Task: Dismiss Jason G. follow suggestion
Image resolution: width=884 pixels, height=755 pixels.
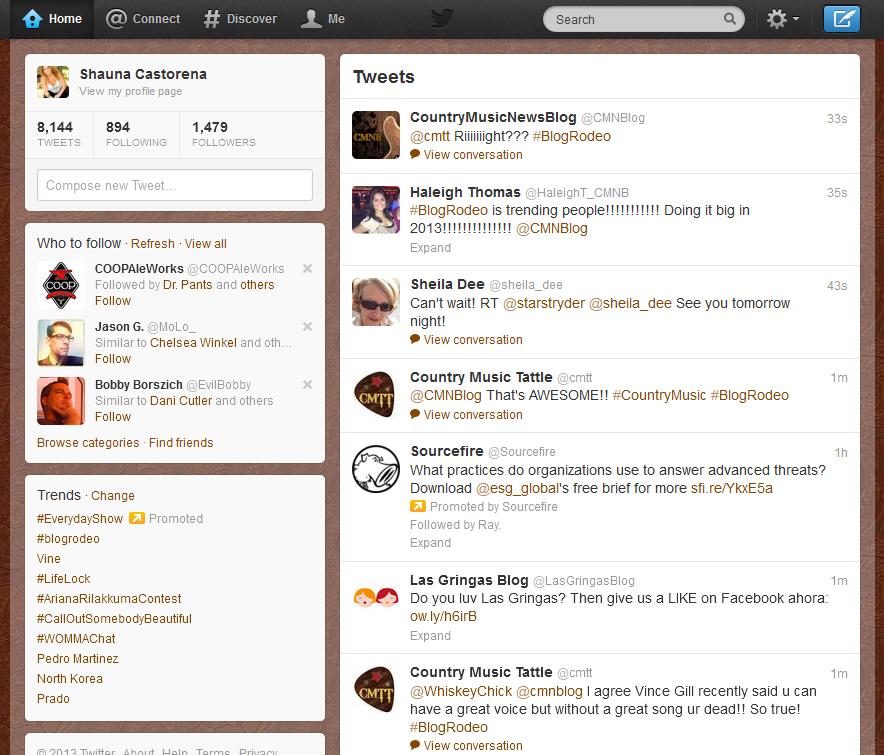Action: pos(307,327)
